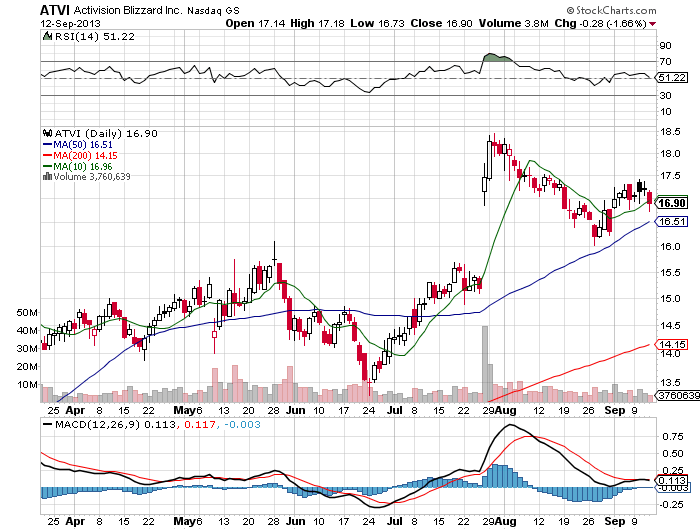
Task: Click the MA(200) 14.15 legend entry
Action: (x=80, y=155)
